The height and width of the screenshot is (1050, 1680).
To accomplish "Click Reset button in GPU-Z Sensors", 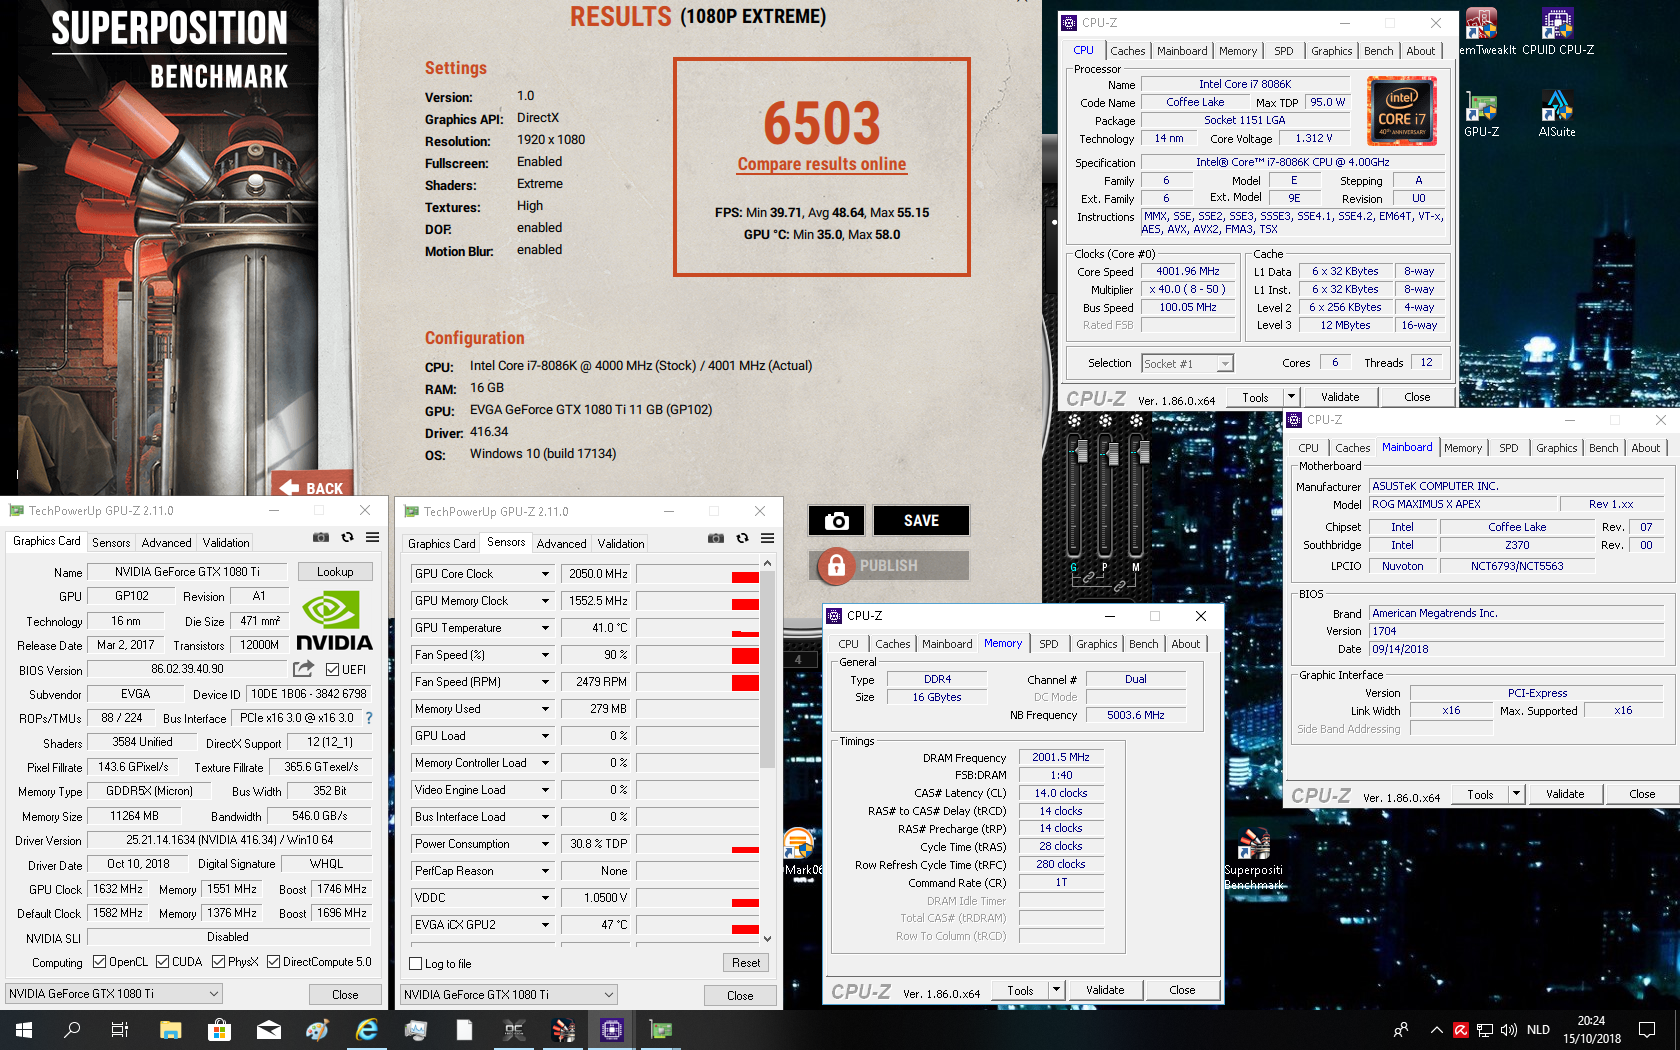I will coord(746,963).
